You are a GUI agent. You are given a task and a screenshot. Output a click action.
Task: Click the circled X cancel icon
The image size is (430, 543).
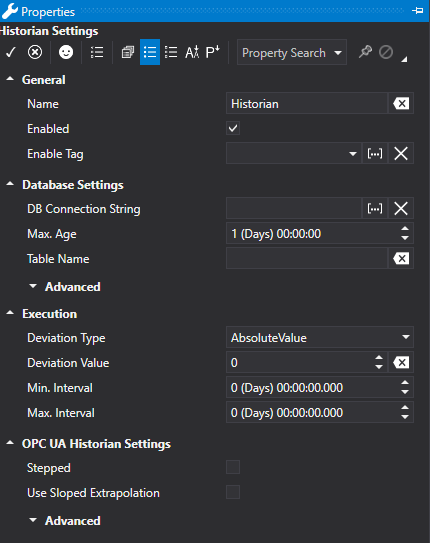35,52
